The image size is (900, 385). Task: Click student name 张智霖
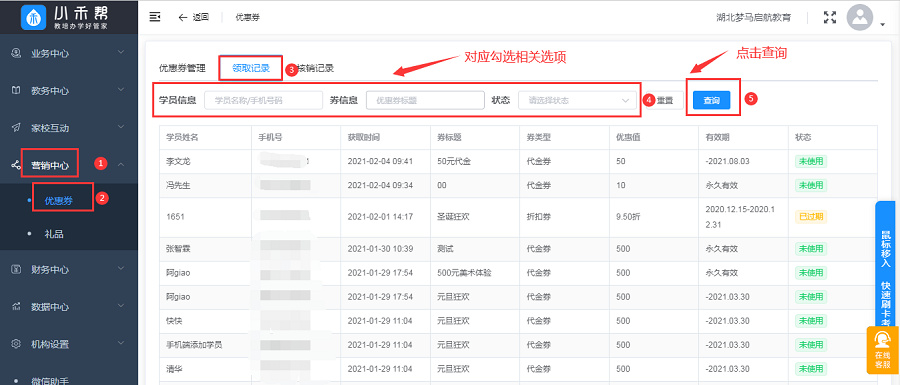pyautogui.click(x=178, y=248)
